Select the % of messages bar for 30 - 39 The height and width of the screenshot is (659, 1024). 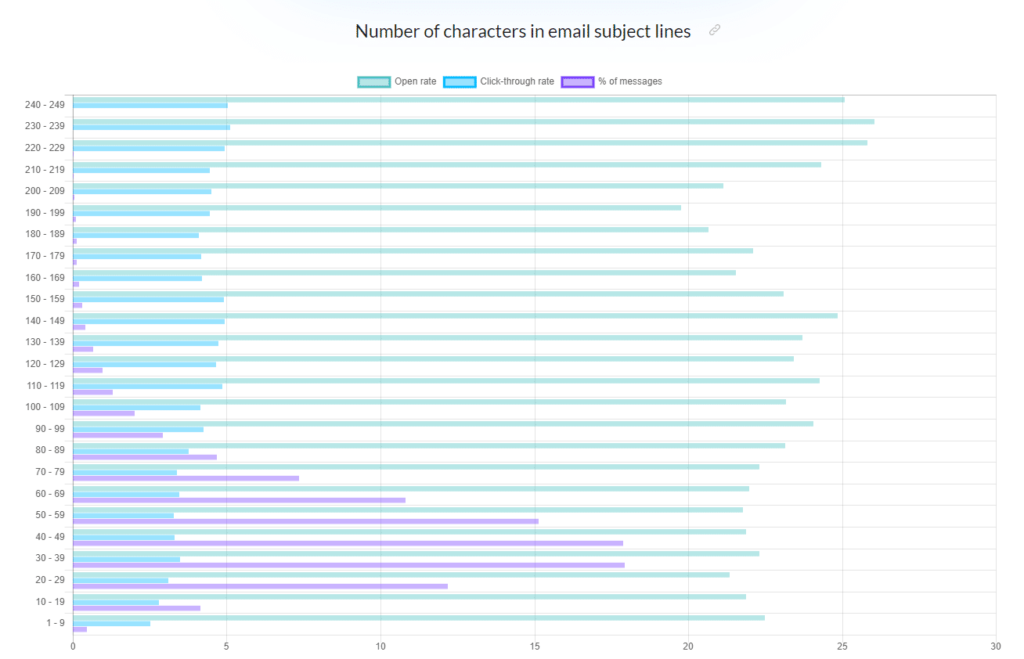pos(348,565)
